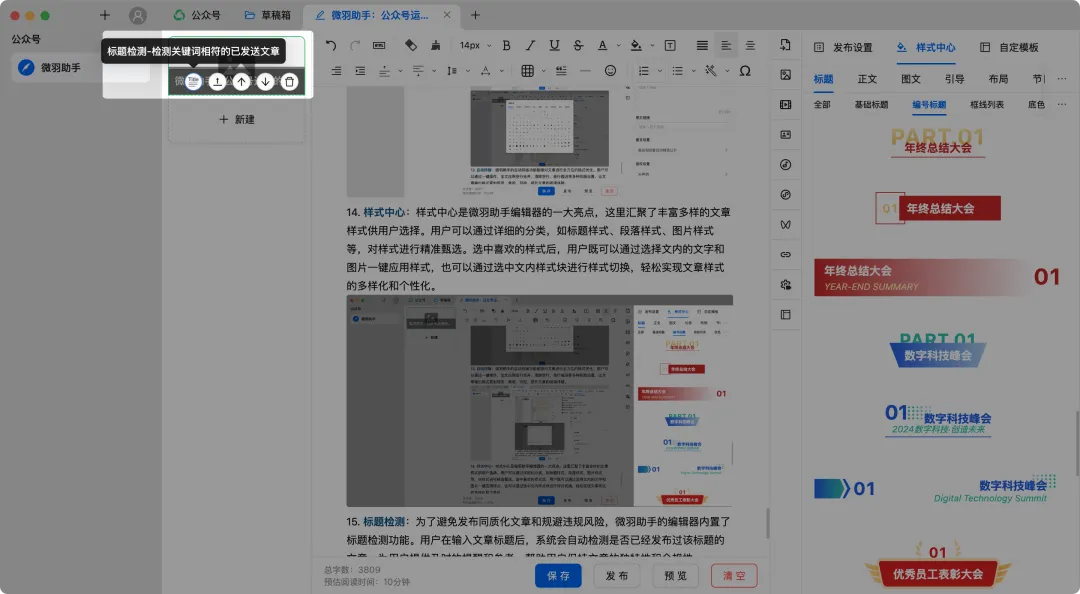Viewport: 1080px width, 594px height.
Task: Click the layout template icon in side strip
Action: click(785, 315)
